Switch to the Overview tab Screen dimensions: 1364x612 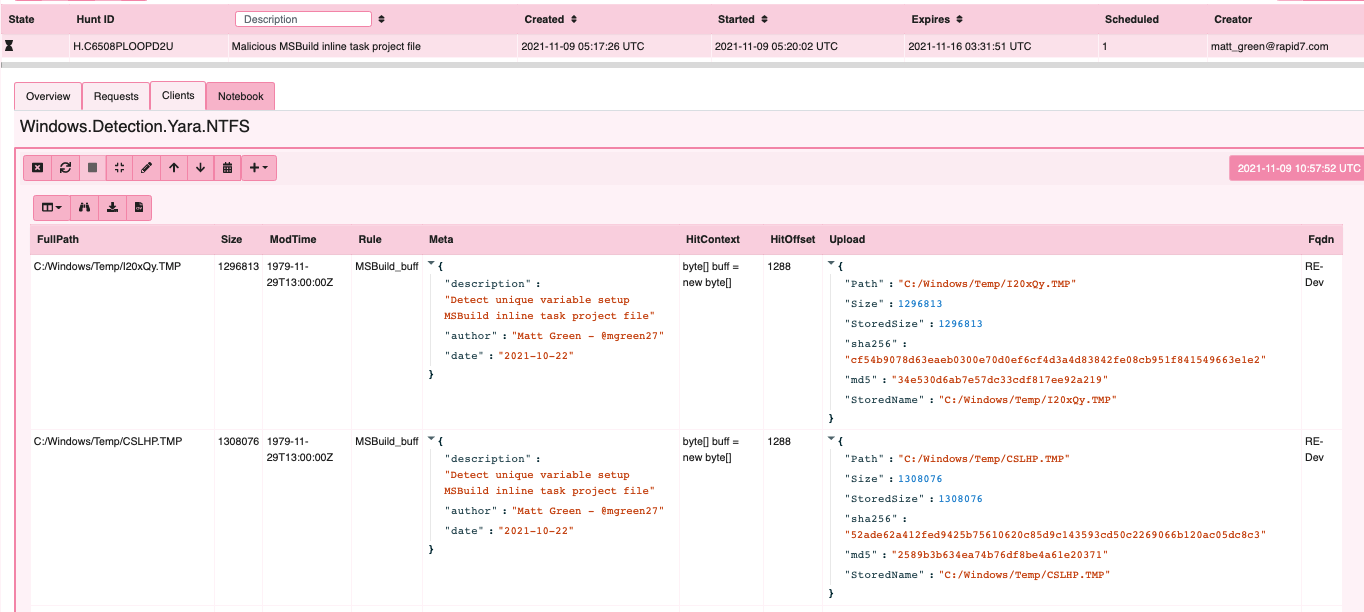[48, 97]
